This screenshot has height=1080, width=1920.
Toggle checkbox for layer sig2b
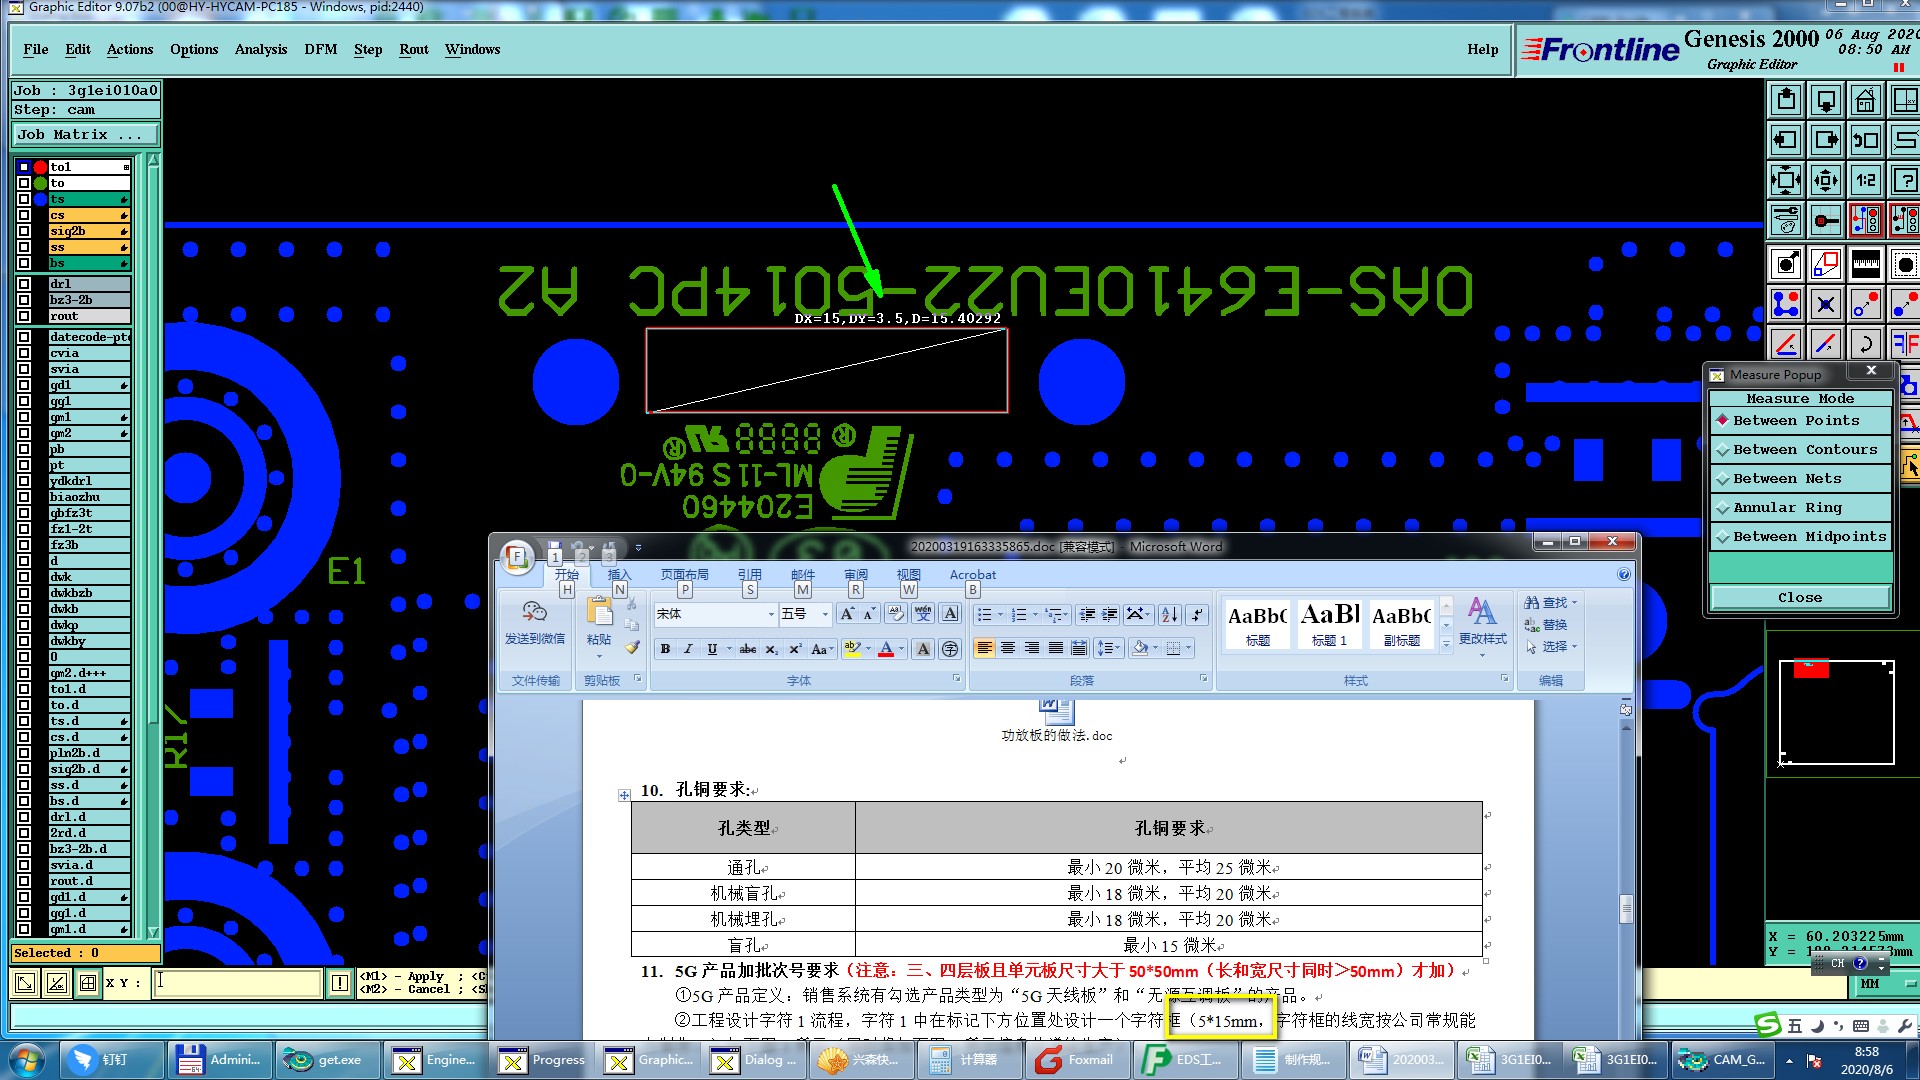point(24,231)
